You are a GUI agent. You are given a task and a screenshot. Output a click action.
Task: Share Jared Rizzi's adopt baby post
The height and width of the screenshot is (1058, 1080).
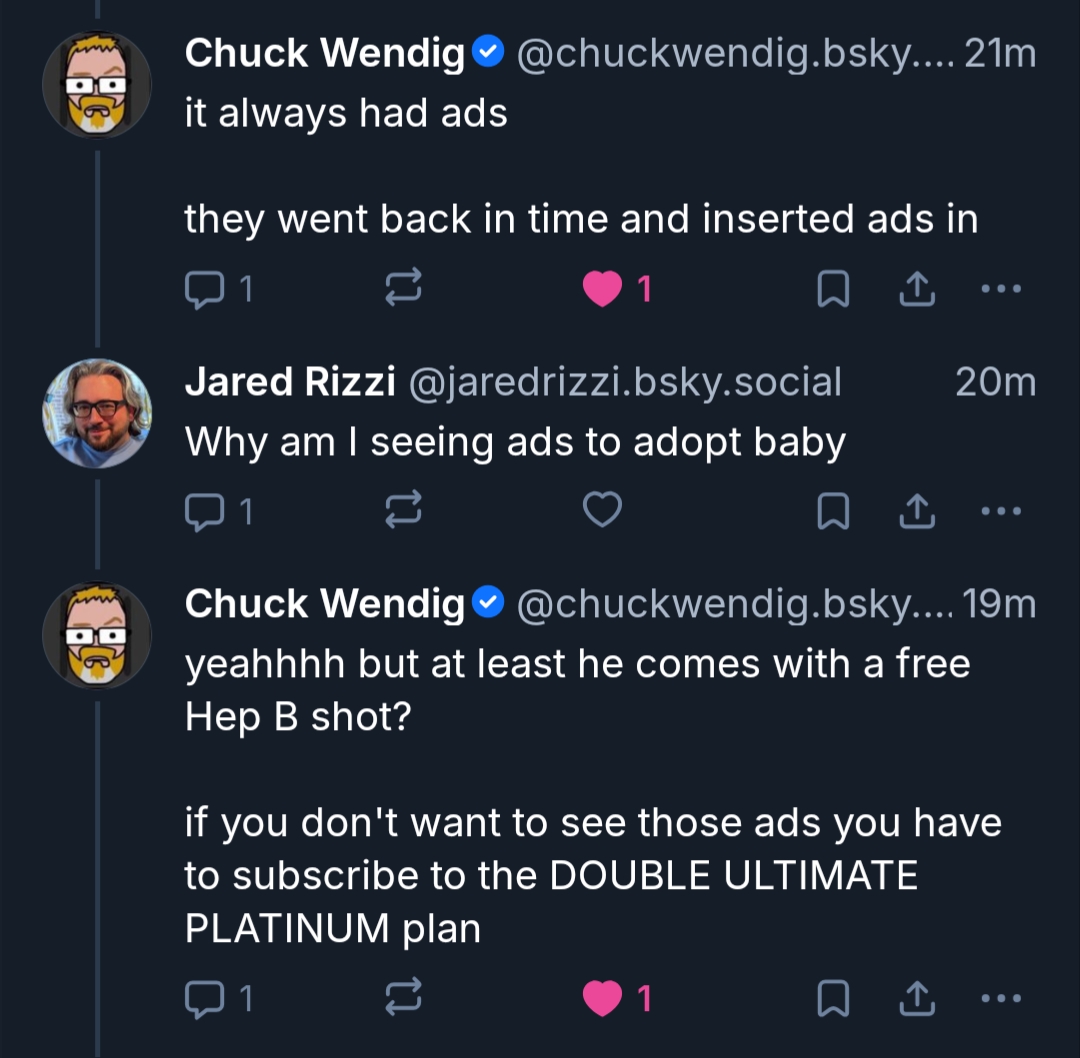coord(916,511)
